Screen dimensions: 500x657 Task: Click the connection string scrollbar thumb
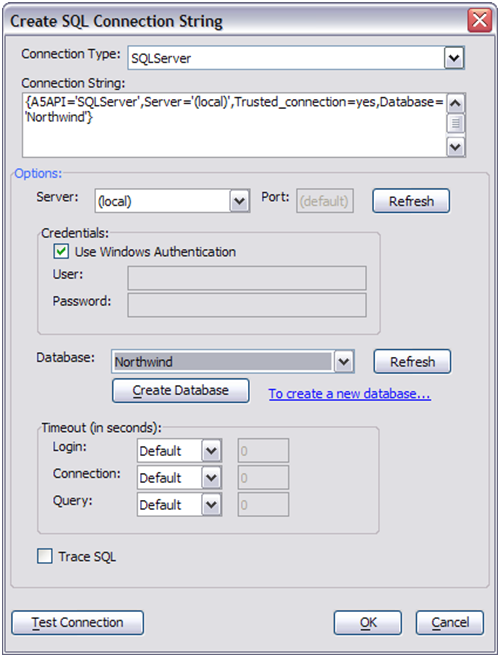point(456,123)
